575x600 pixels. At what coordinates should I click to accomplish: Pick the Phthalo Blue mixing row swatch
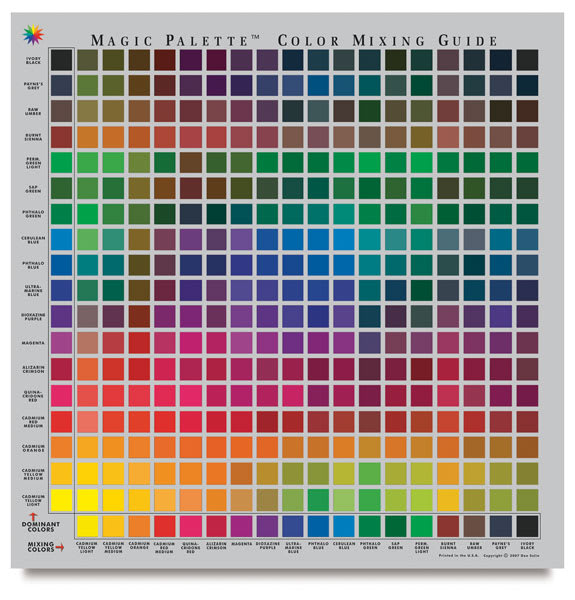[x=318, y=526]
